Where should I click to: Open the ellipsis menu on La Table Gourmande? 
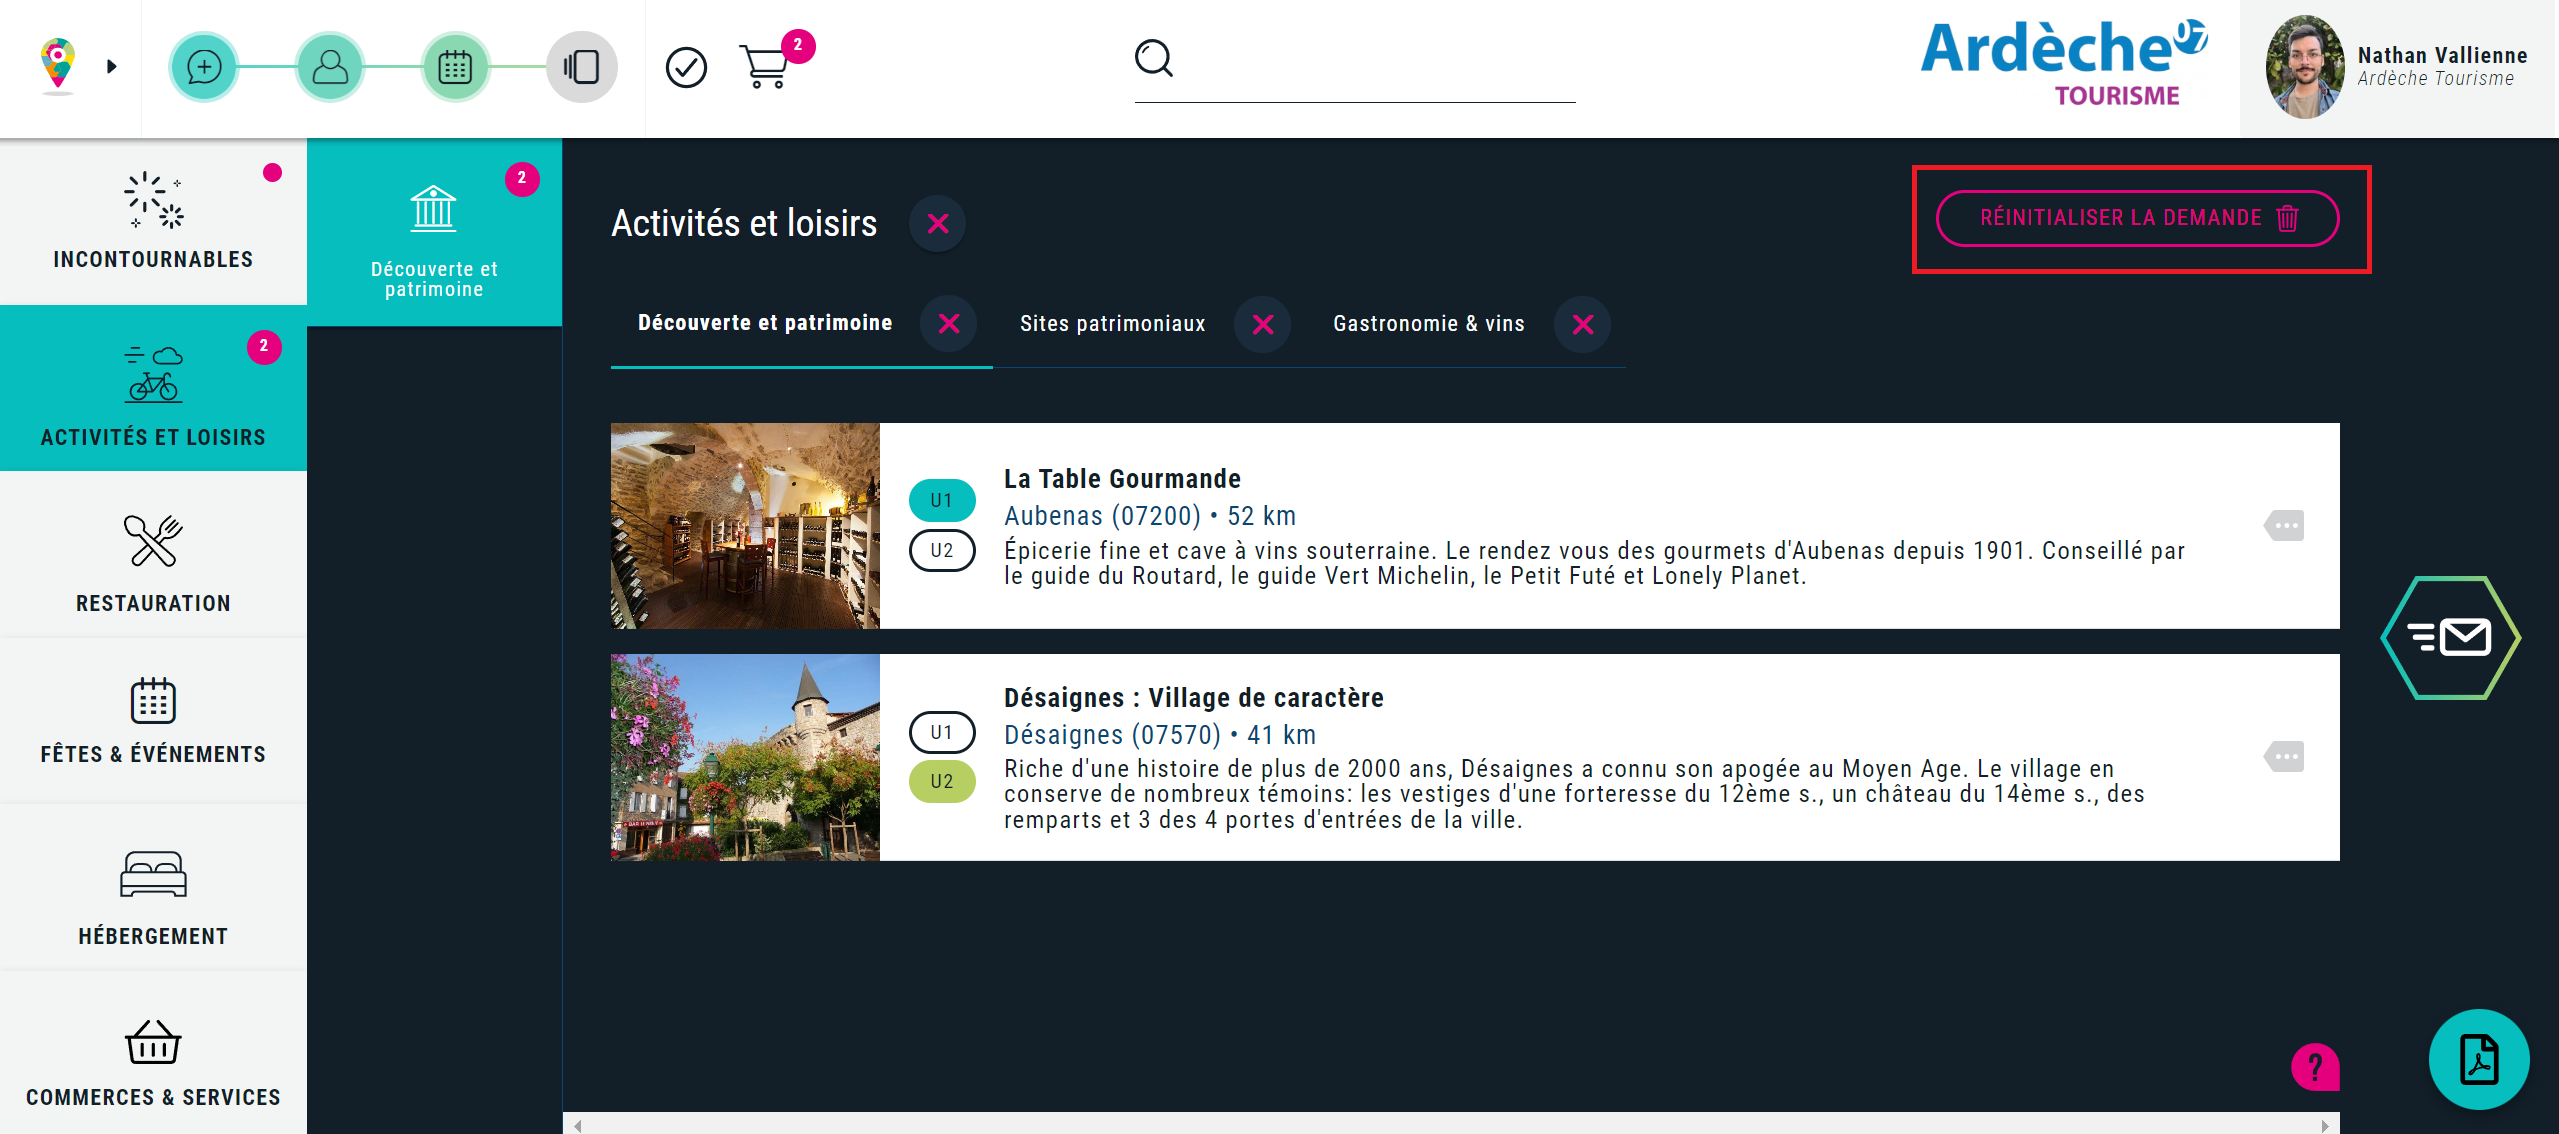point(2287,526)
